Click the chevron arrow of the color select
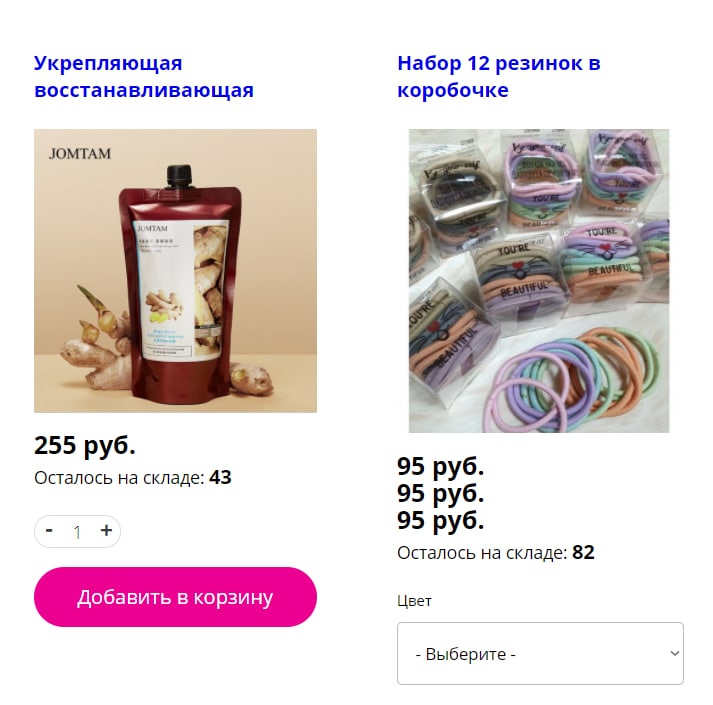The width and height of the screenshot is (713, 705). point(675,654)
